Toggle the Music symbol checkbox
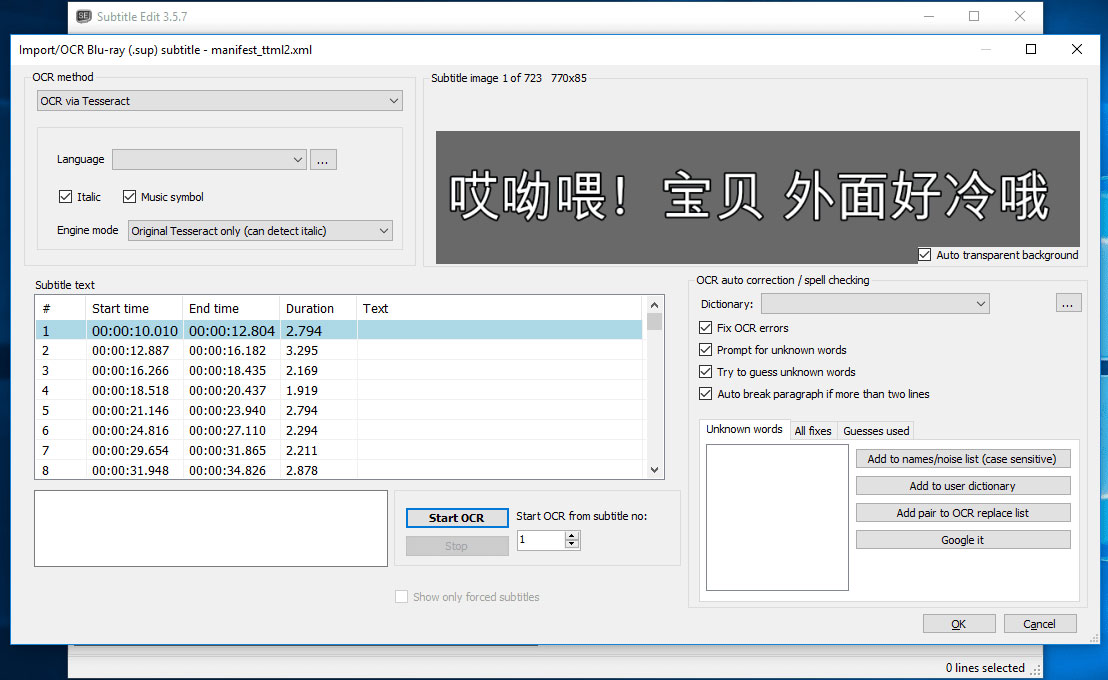The height and width of the screenshot is (680, 1108). pyautogui.click(x=129, y=197)
